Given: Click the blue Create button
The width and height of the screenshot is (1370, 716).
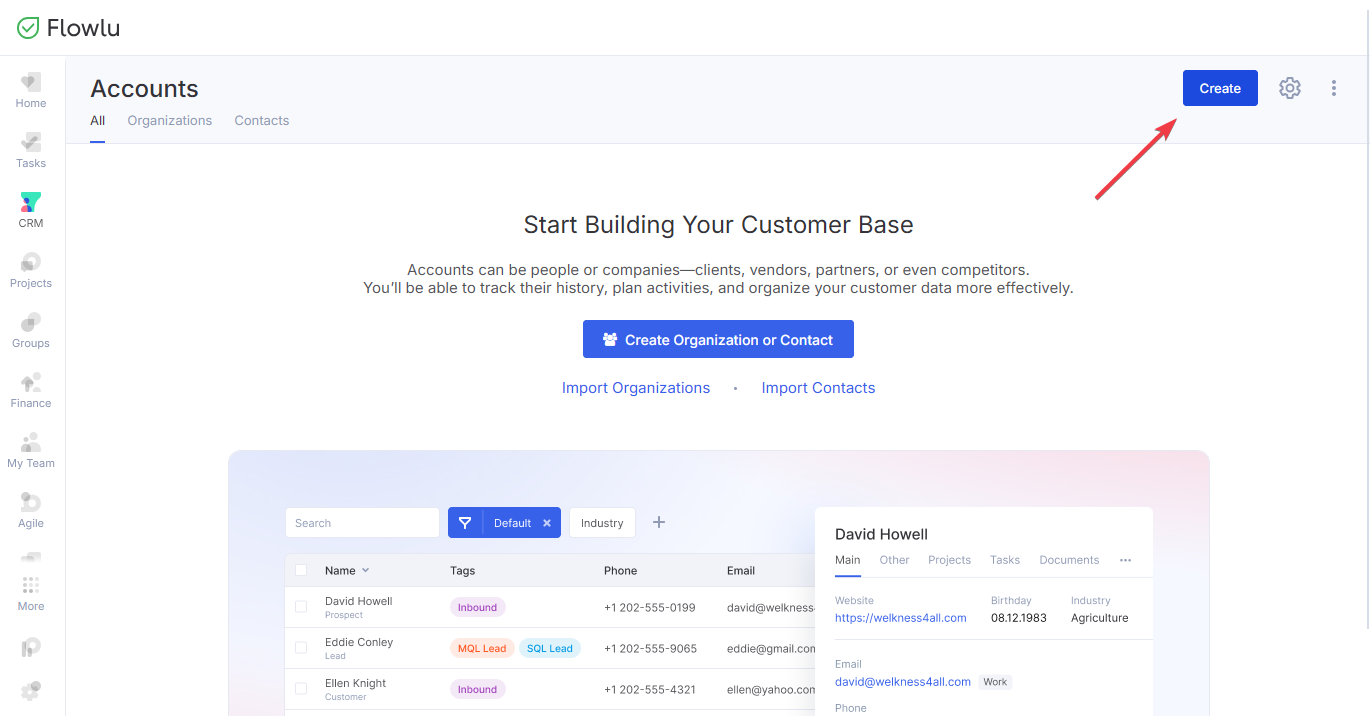Looking at the screenshot, I should 1220,88.
